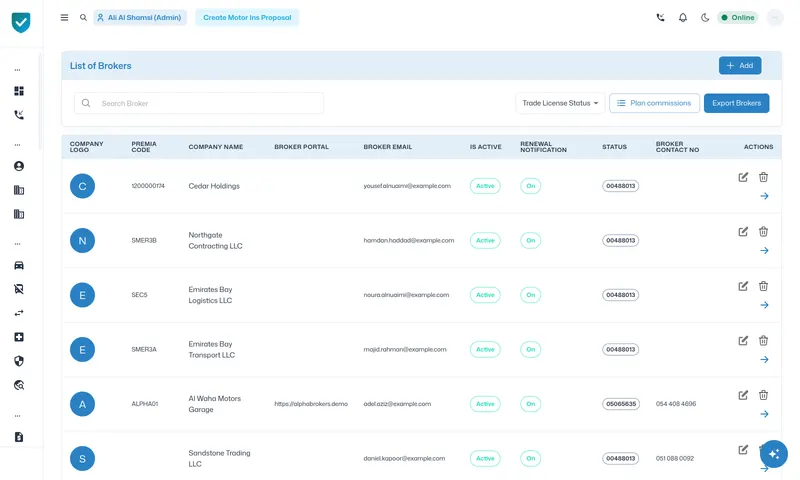The image size is (800, 480).
Task: Toggle renewal notification for Emirates Bay Transport
Action: [531, 350]
